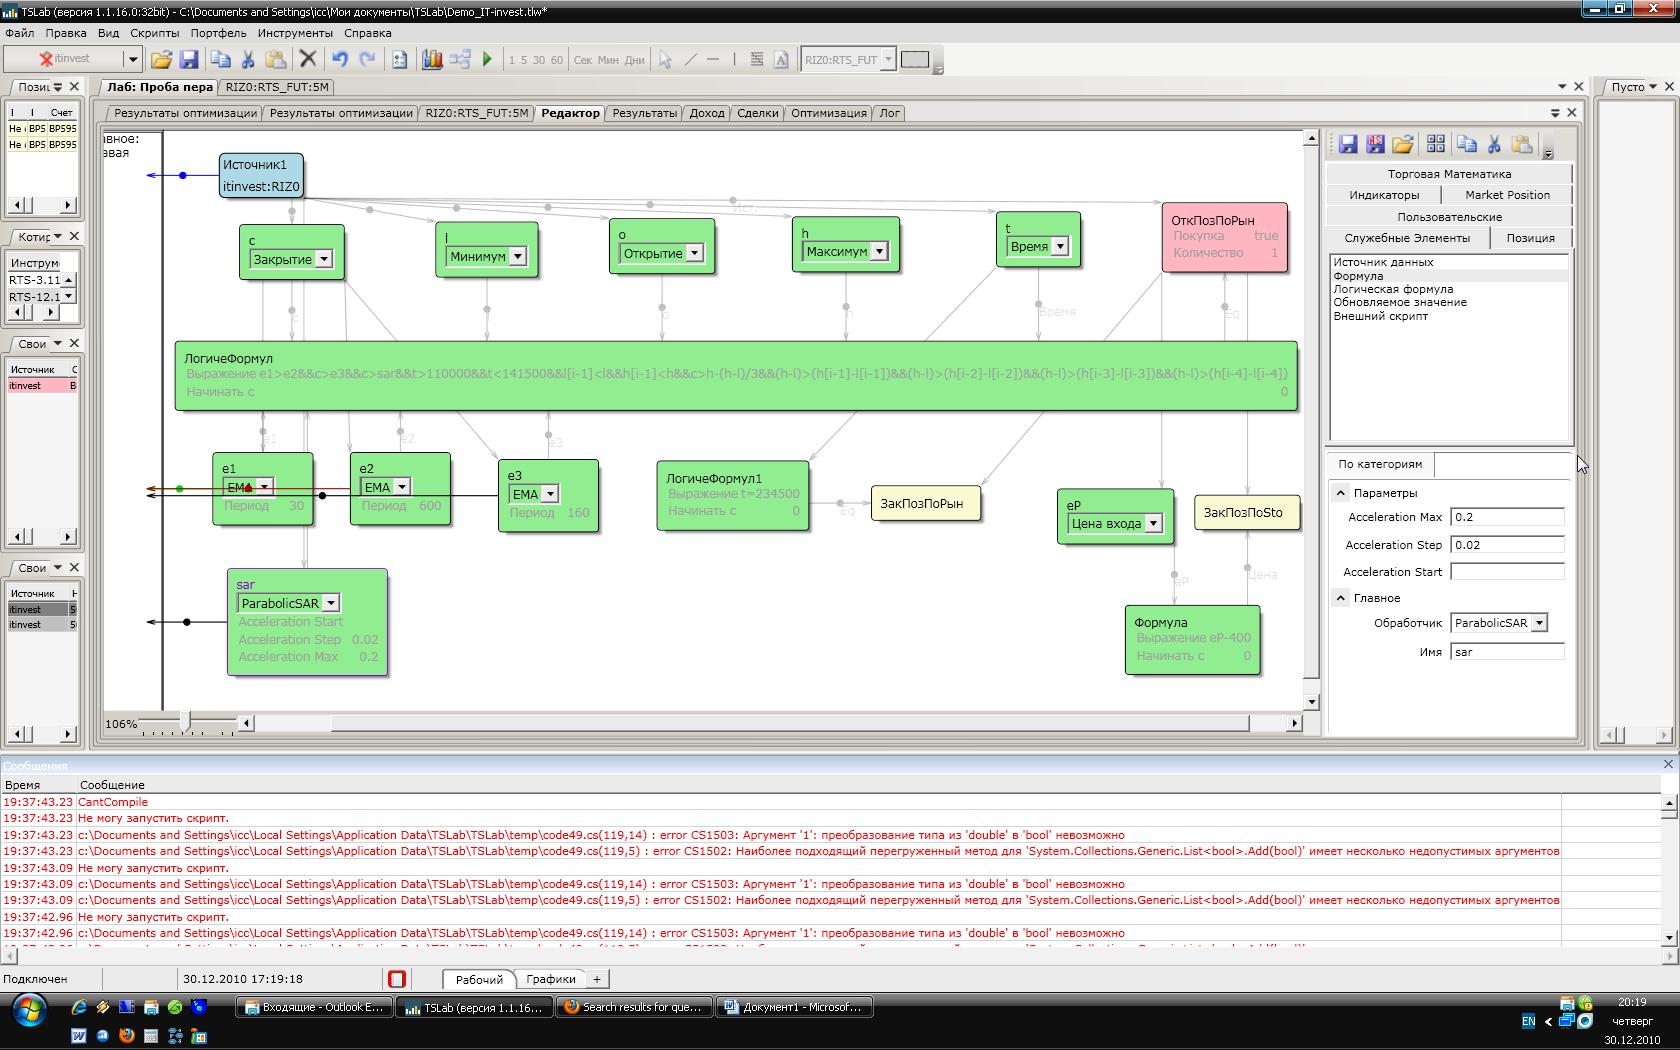The height and width of the screenshot is (1050, 1680).
Task: Click scissors Cut icon in editor panel toolbar
Action: pos(1494,145)
